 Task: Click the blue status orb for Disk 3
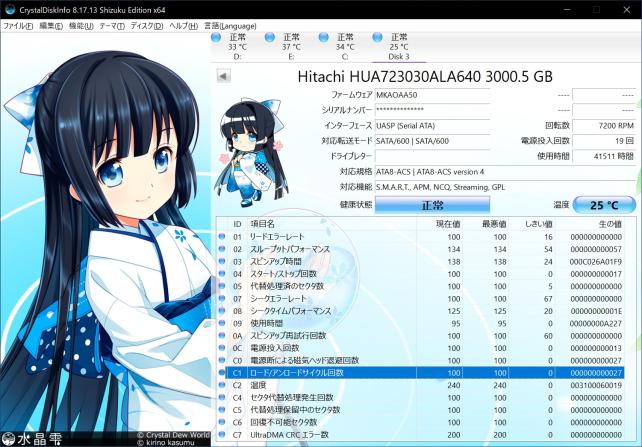[x=378, y=38]
